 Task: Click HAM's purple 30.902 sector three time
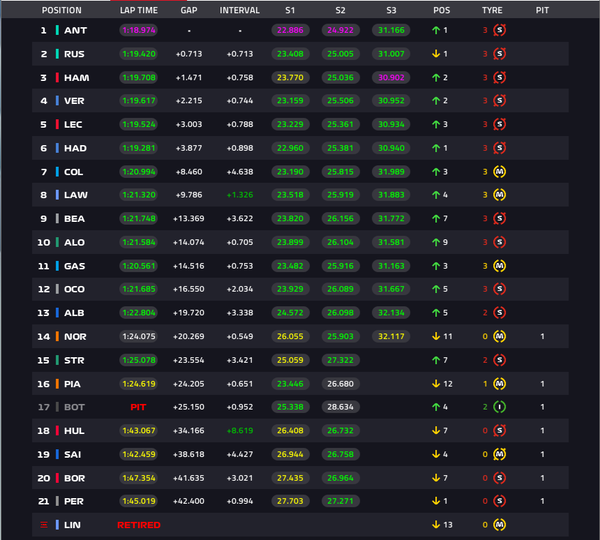391,78
